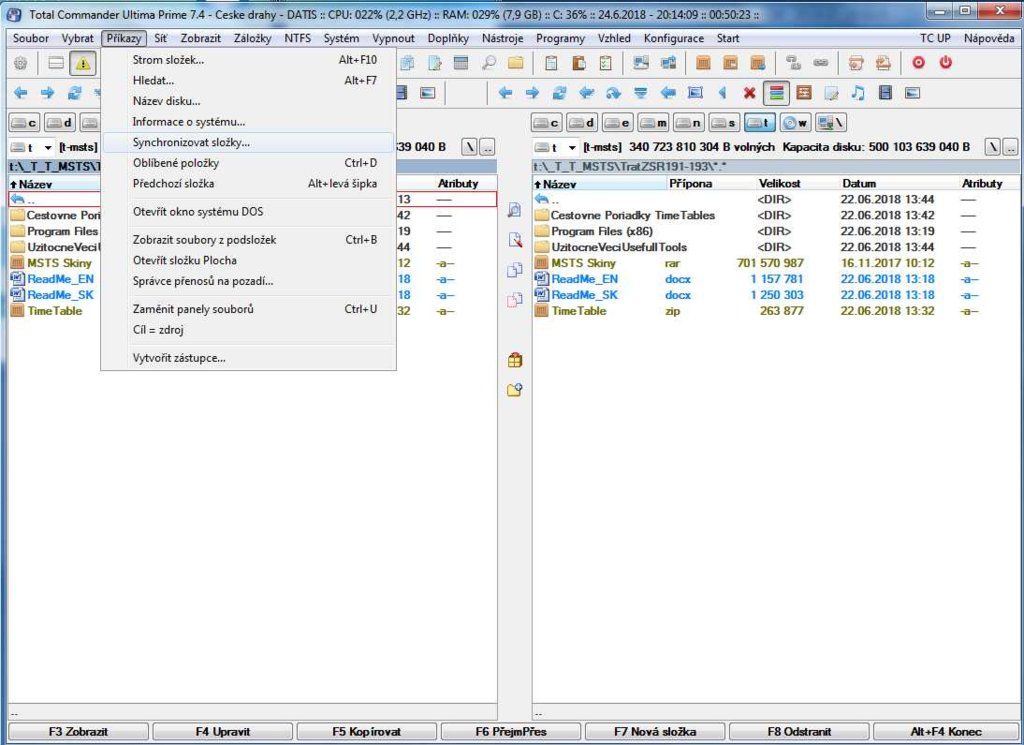Click right panel root backslash button
Viewport: 1024px width, 745px height.
point(993,148)
